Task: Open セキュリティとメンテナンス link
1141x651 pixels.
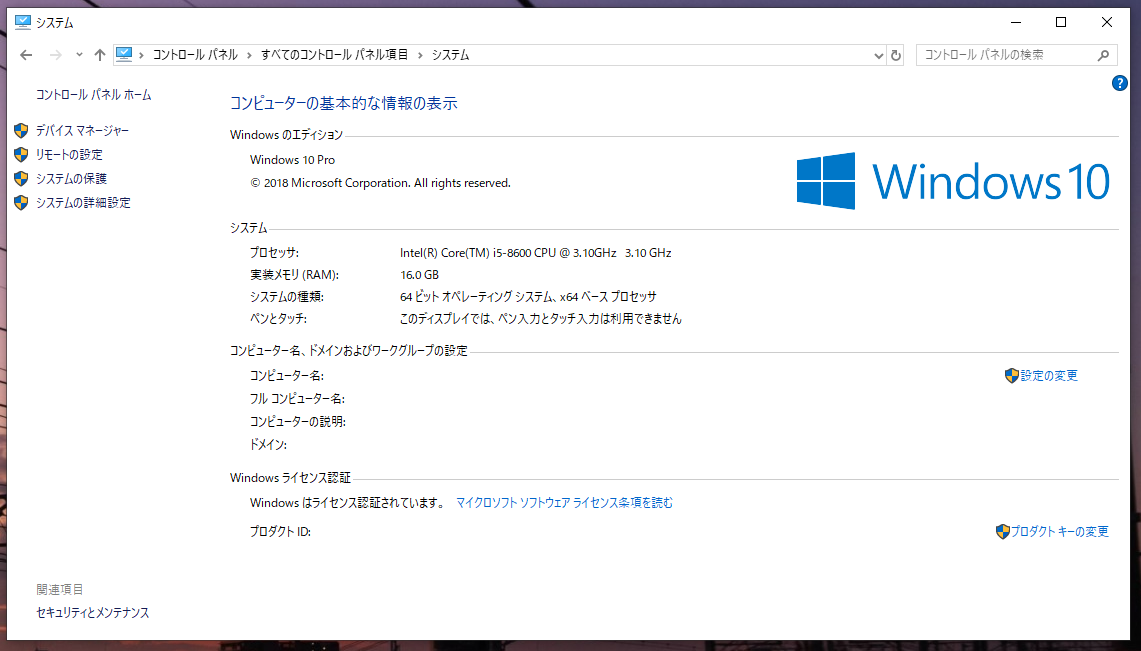Action: pos(93,613)
